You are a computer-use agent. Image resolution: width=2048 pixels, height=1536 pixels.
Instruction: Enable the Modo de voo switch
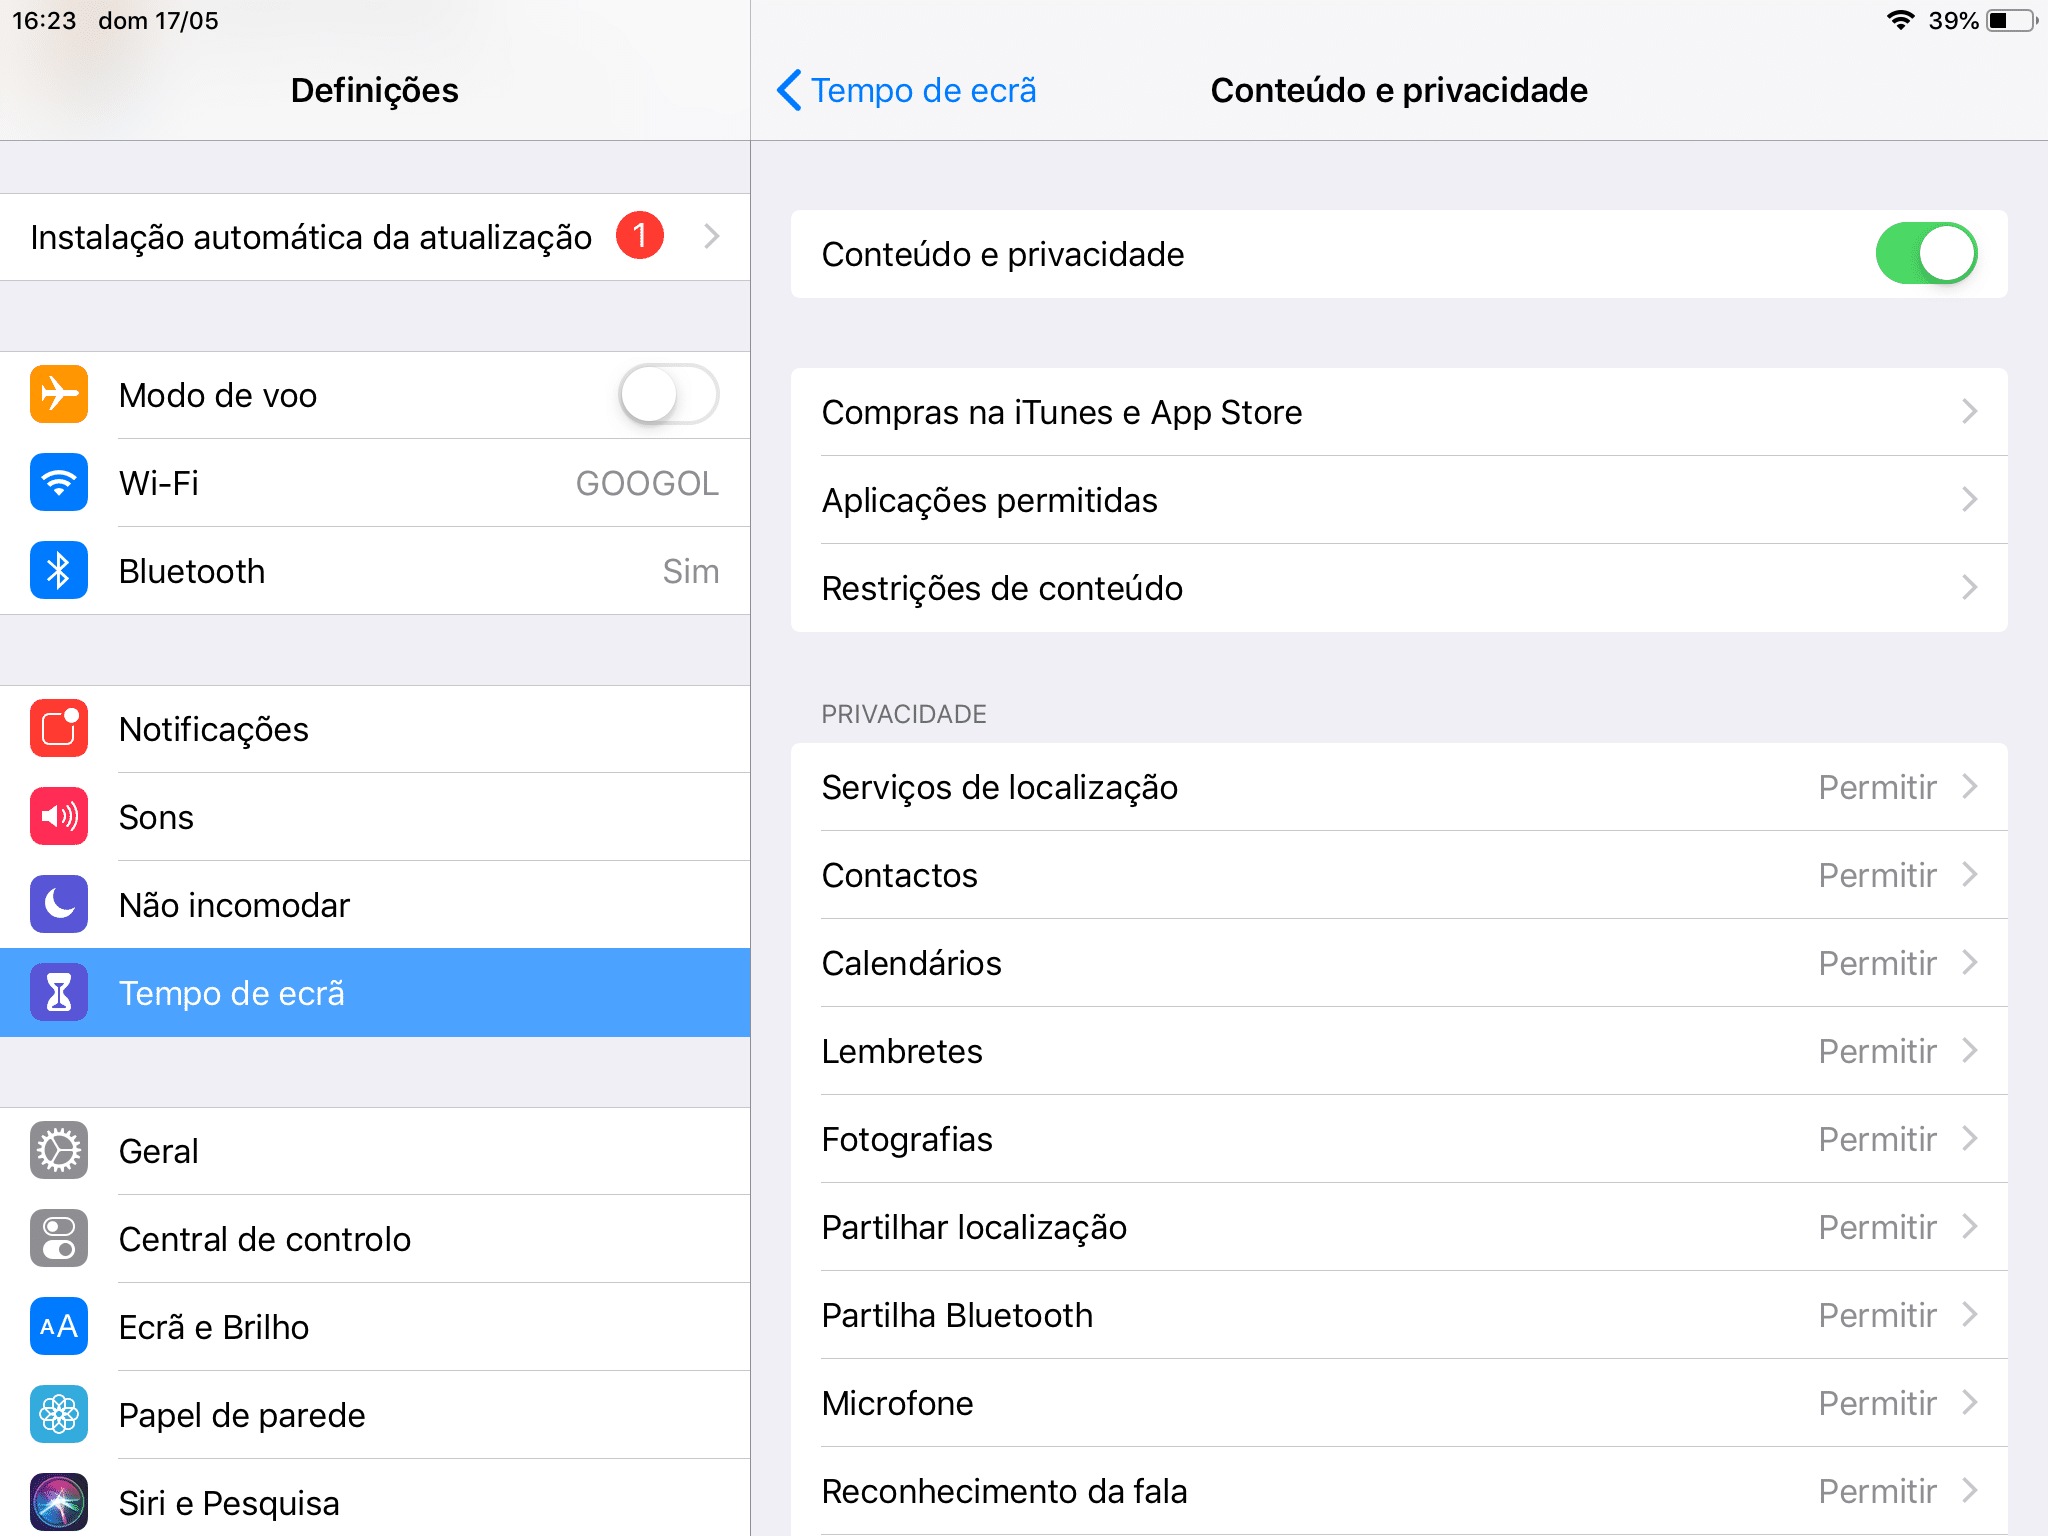click(668, 395)
